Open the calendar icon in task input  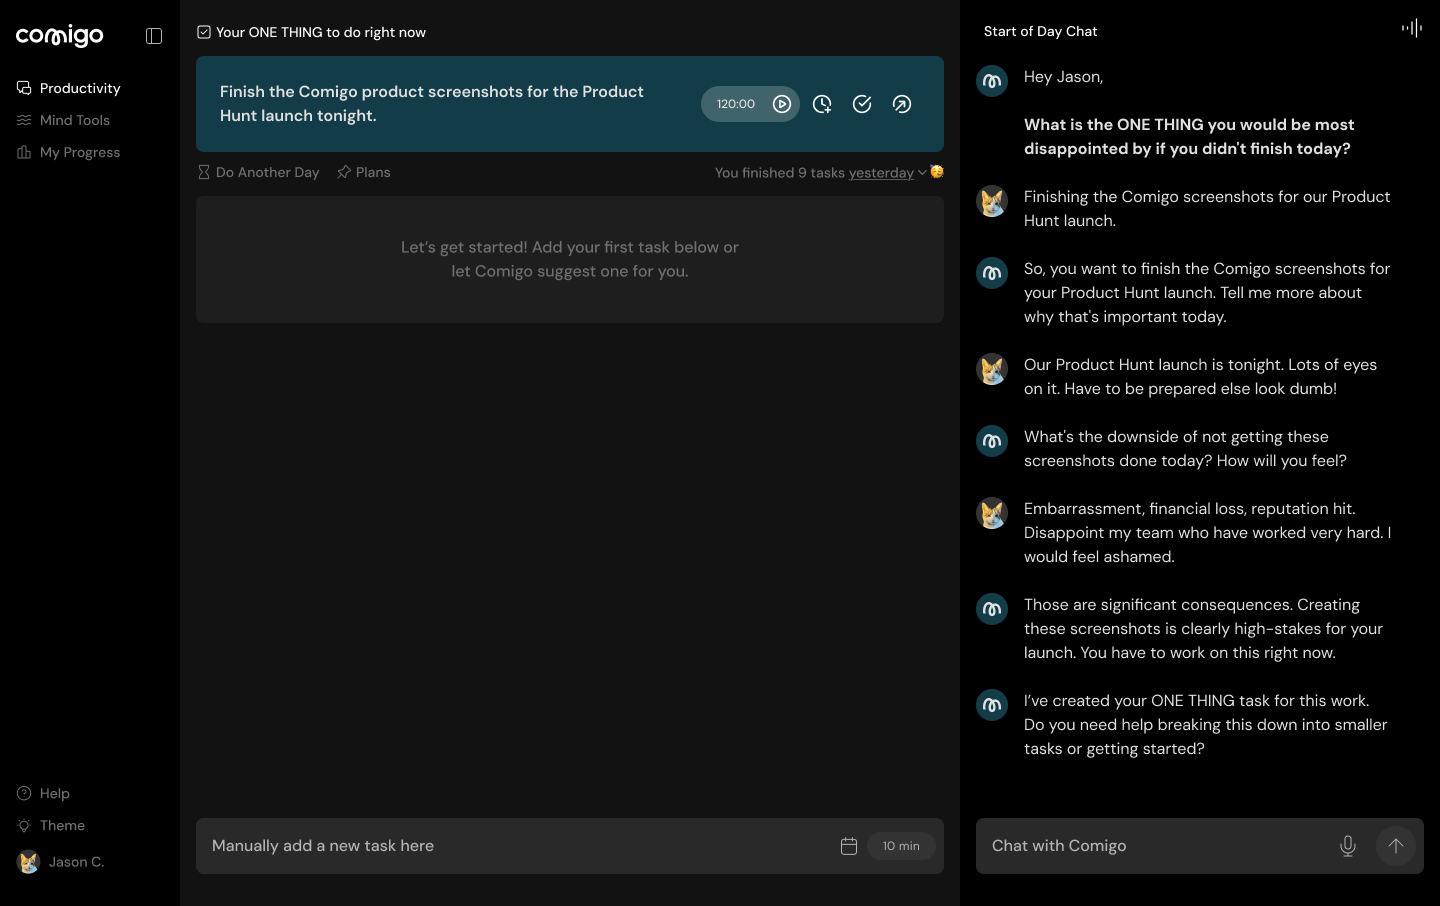click(849, 846)
